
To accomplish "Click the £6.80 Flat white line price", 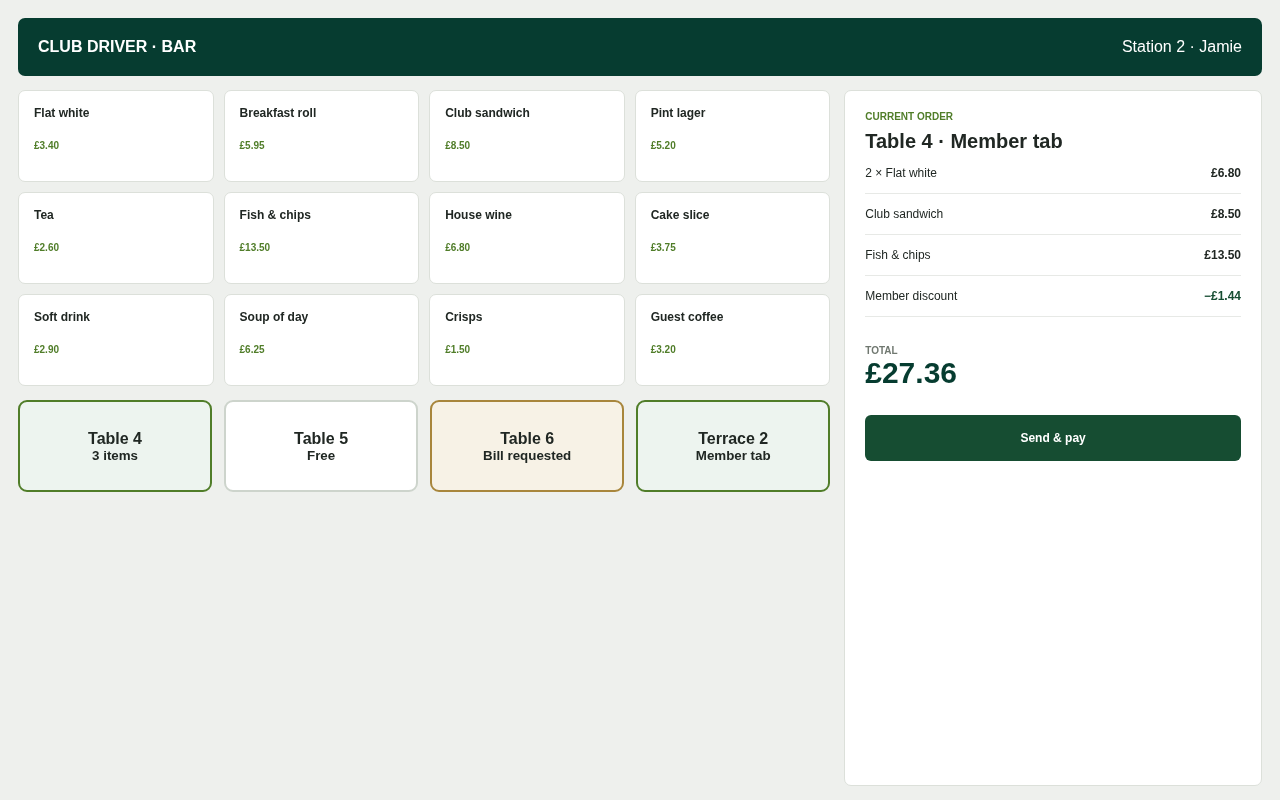I will click(1226, 173).
